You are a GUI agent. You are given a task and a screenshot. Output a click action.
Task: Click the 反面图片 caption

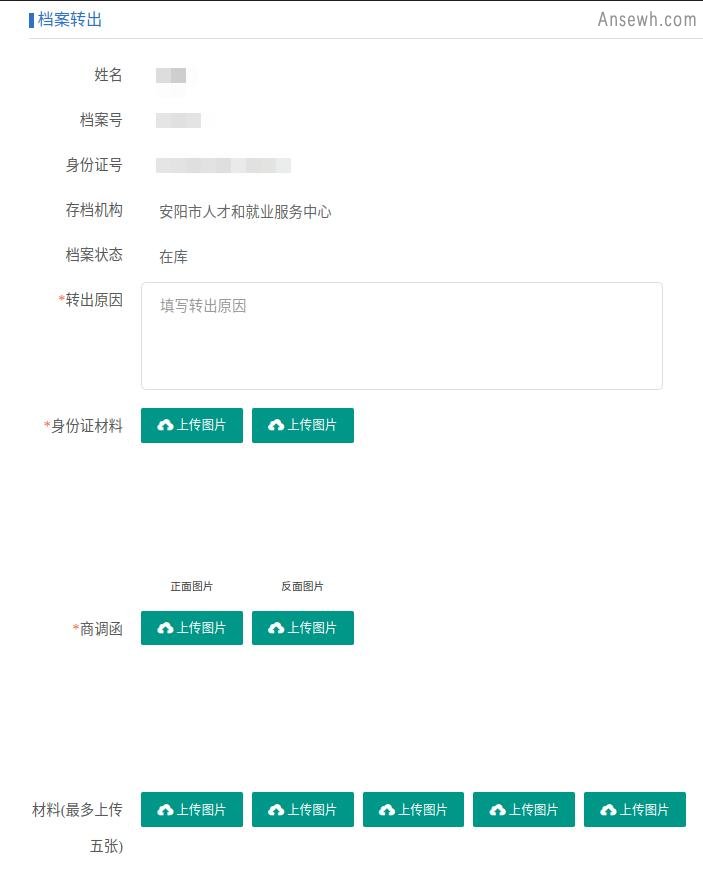(302, 586)
